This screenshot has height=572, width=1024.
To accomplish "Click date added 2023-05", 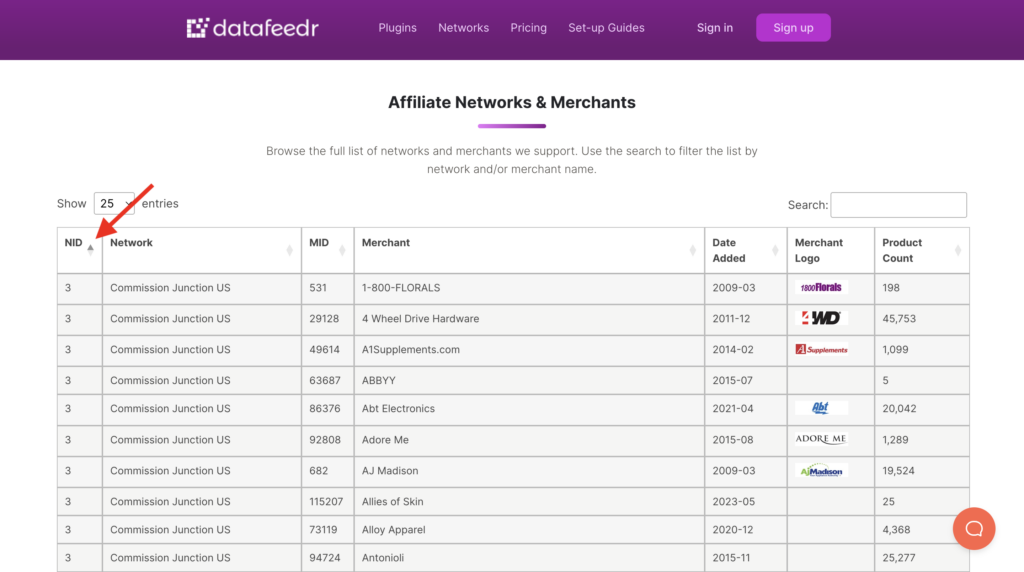I will coord(733,501).
